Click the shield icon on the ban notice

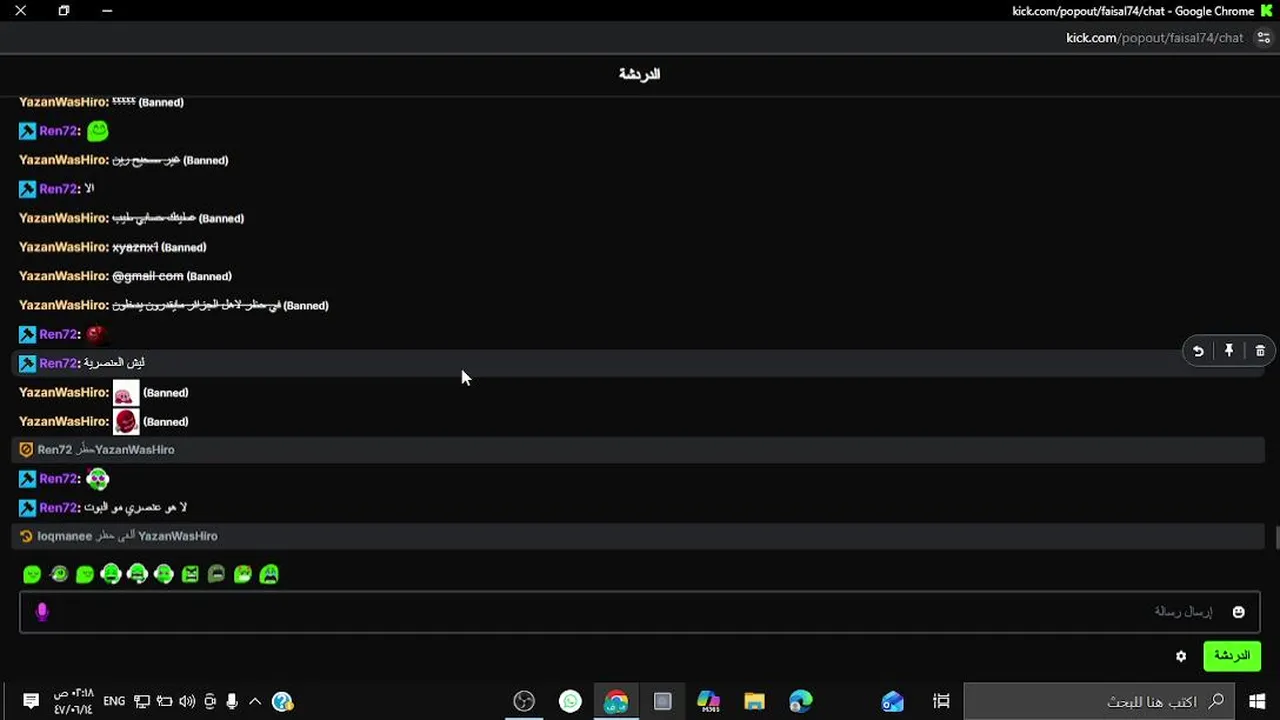pyautogui.click(x=26, y=450)
